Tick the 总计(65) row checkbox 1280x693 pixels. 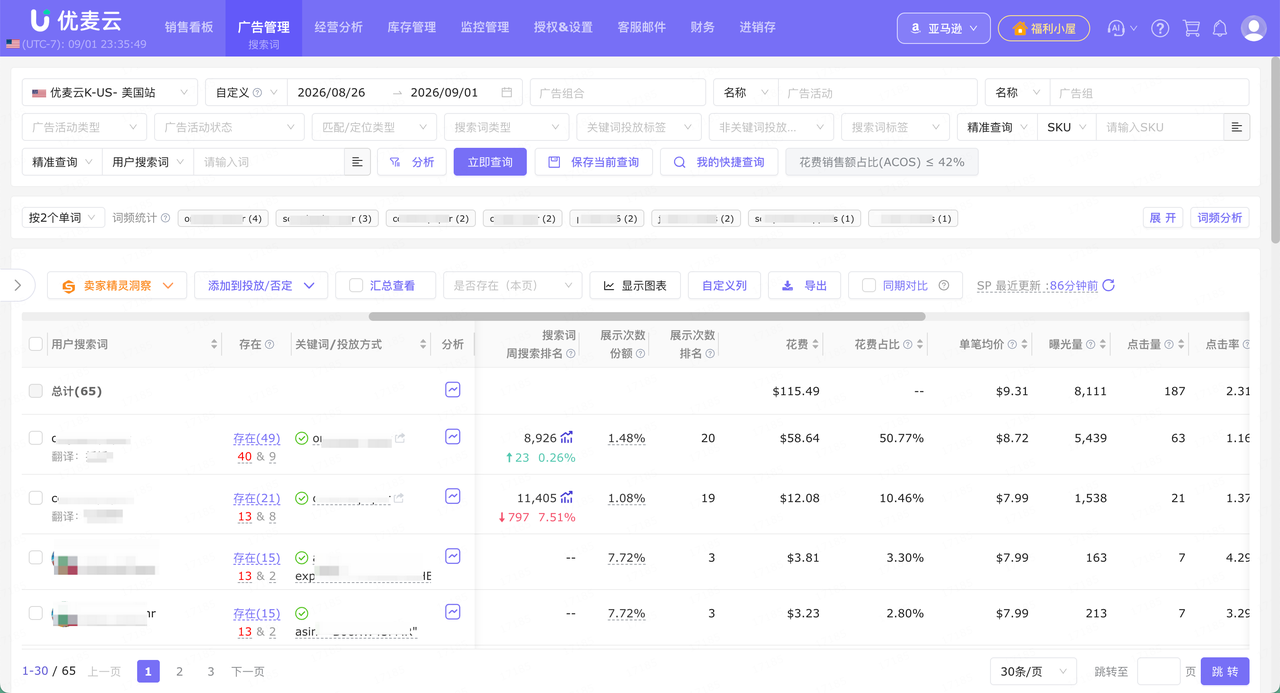[36, 391]
